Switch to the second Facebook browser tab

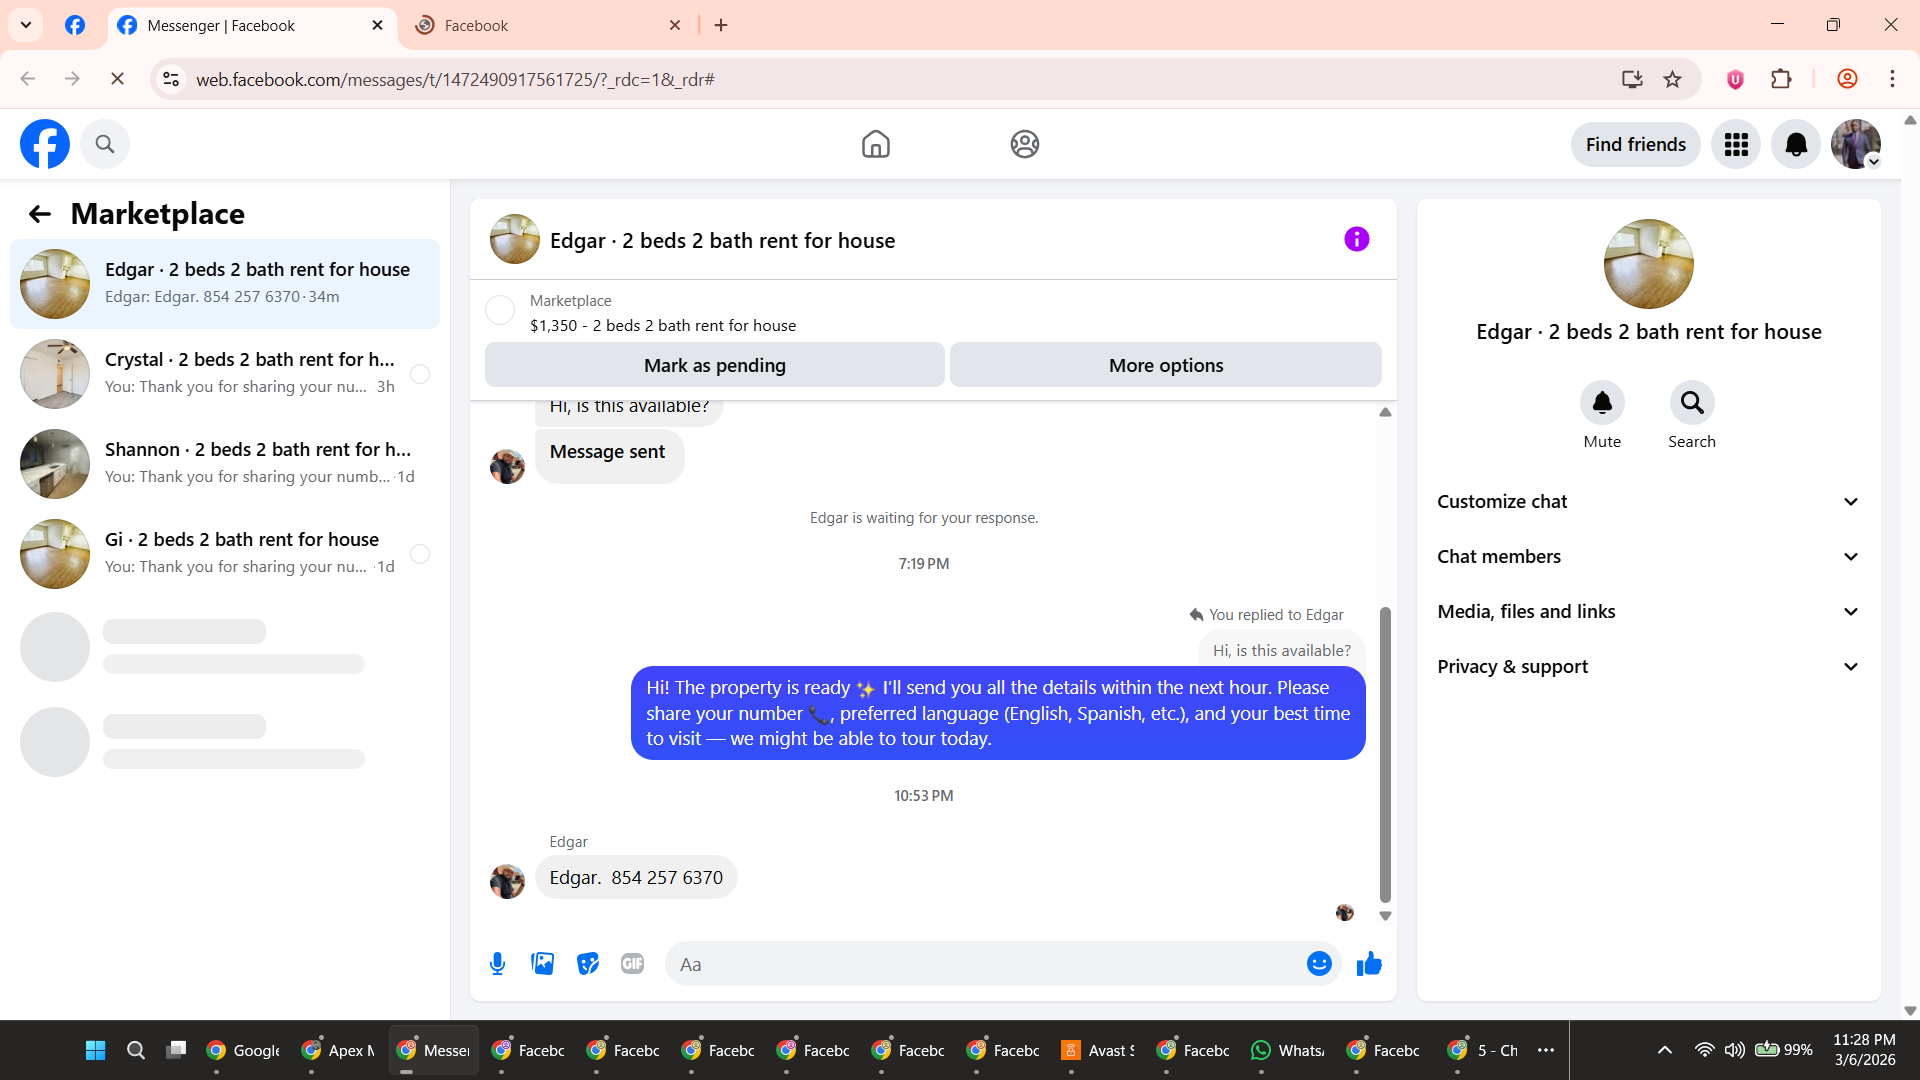coord(546,26)
